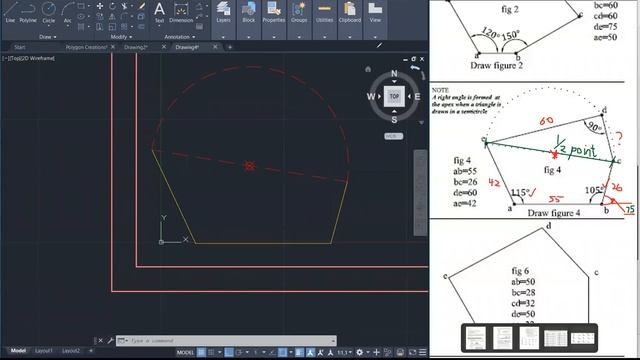The width and height of the screenshot is (640, 360).
Task: Click N on the ViewCube compass
Action: tap(394, 73)
